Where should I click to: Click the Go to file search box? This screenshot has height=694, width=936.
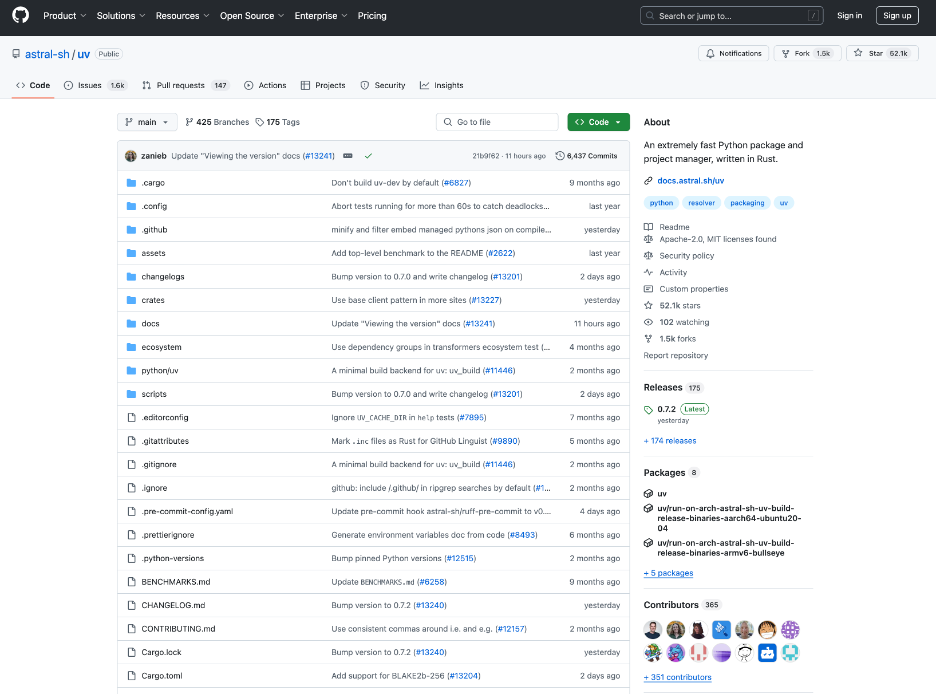[497, 122]
